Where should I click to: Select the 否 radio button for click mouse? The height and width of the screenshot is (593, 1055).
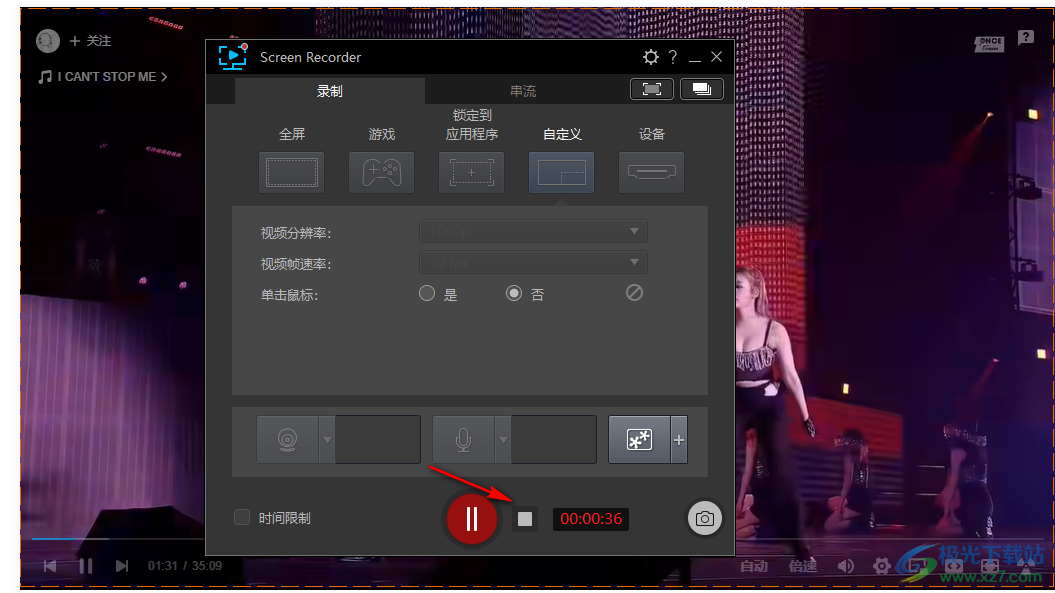(514, 293)
